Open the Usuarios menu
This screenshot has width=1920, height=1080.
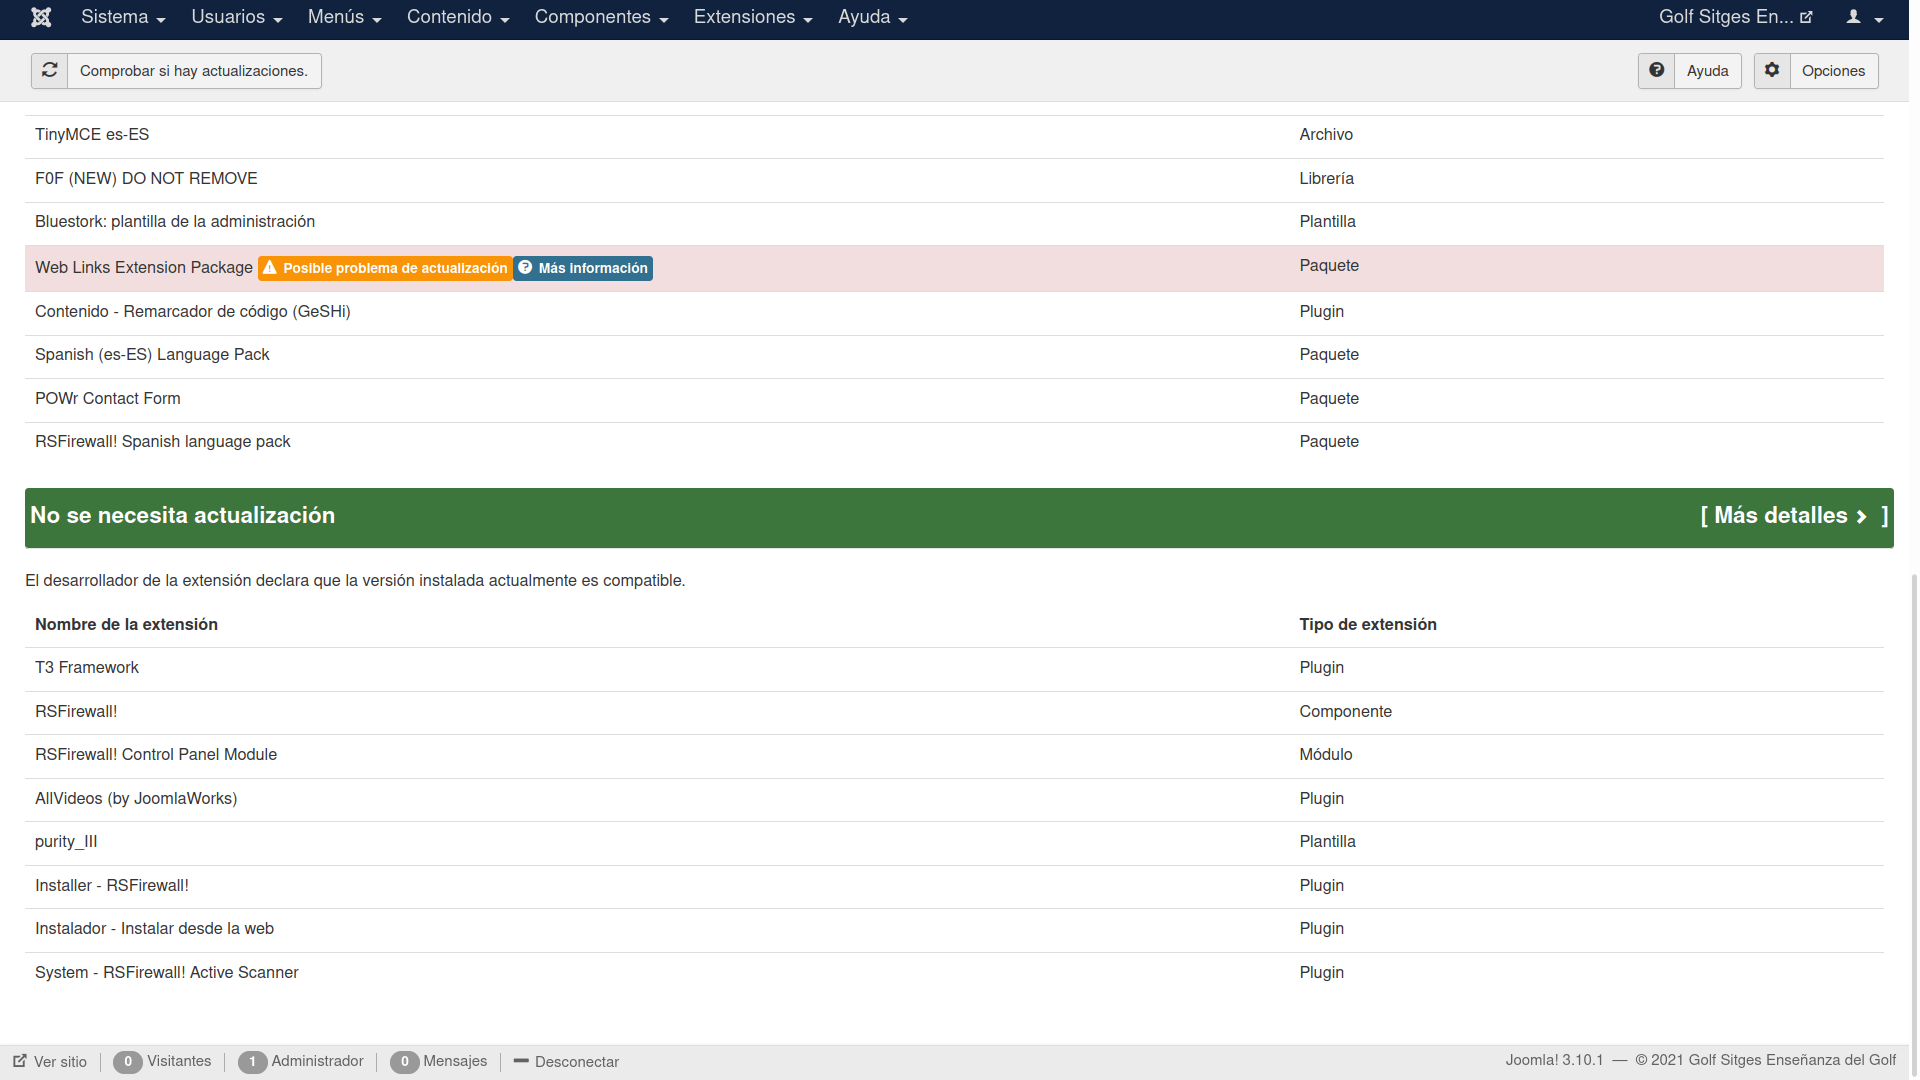point(237,17)
